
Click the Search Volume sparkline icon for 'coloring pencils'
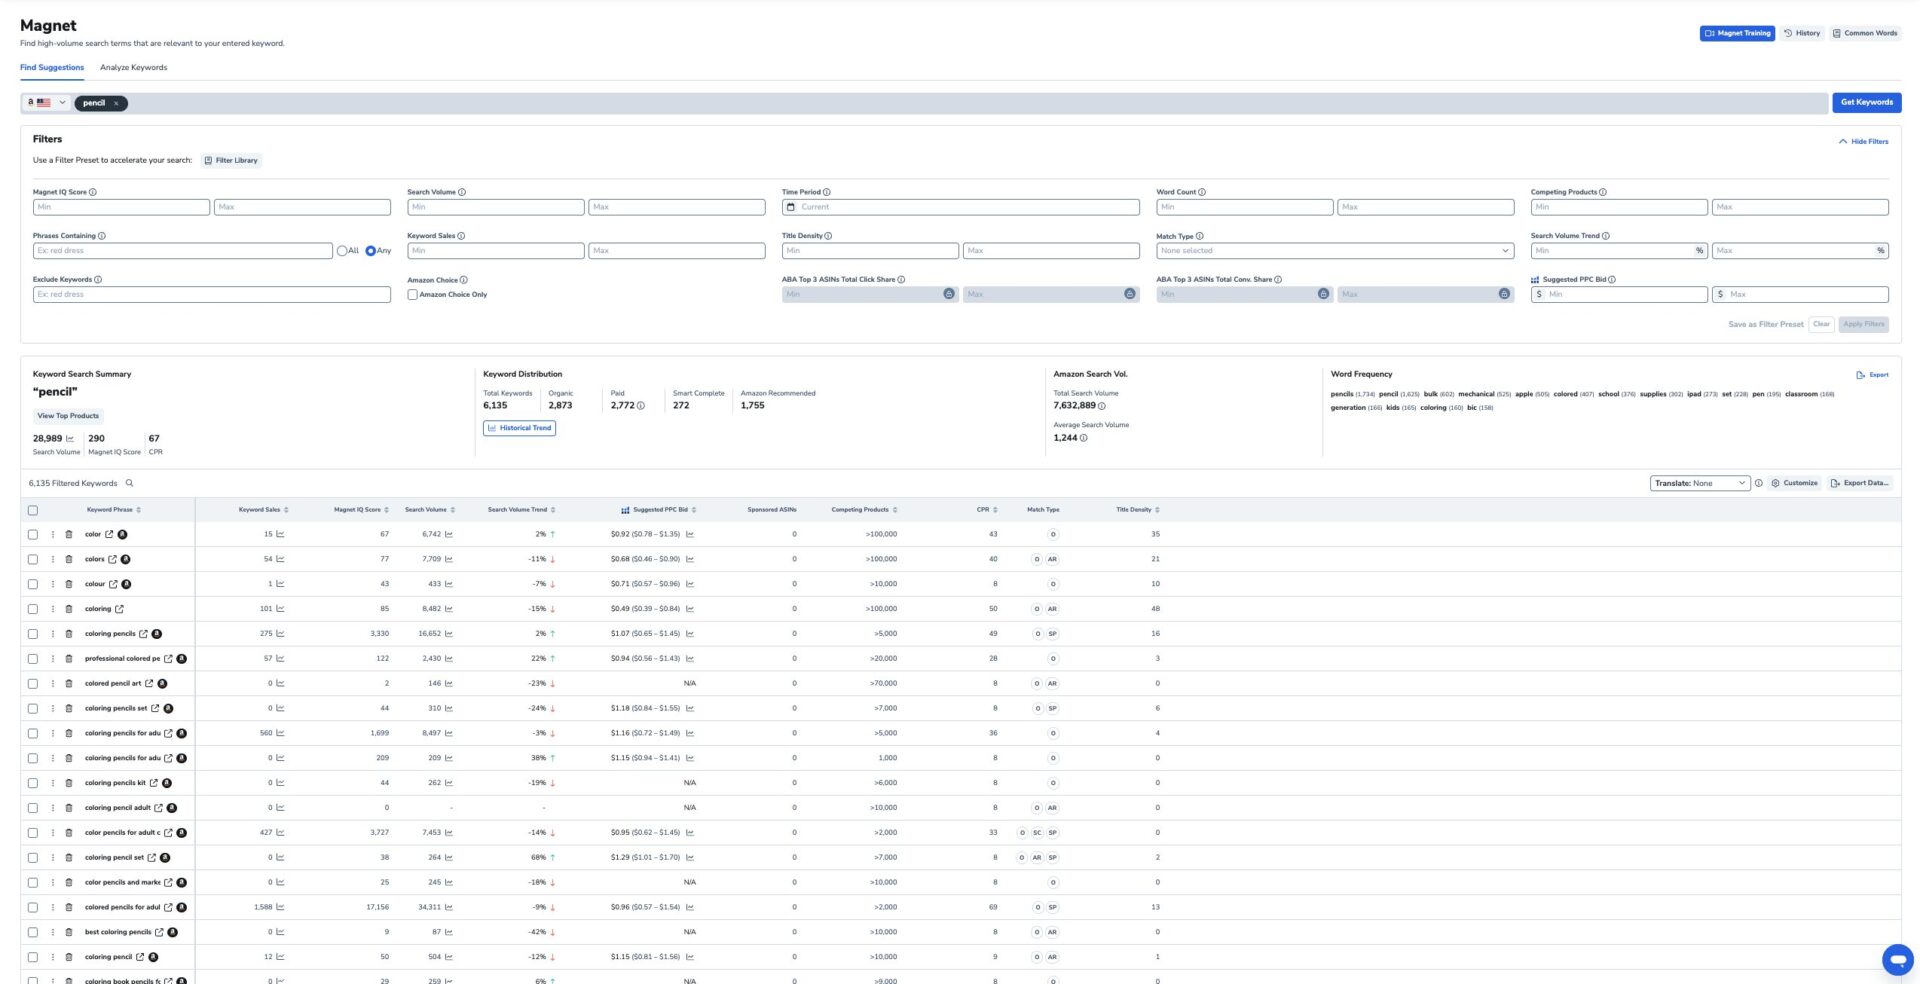[x=449, y=634]
